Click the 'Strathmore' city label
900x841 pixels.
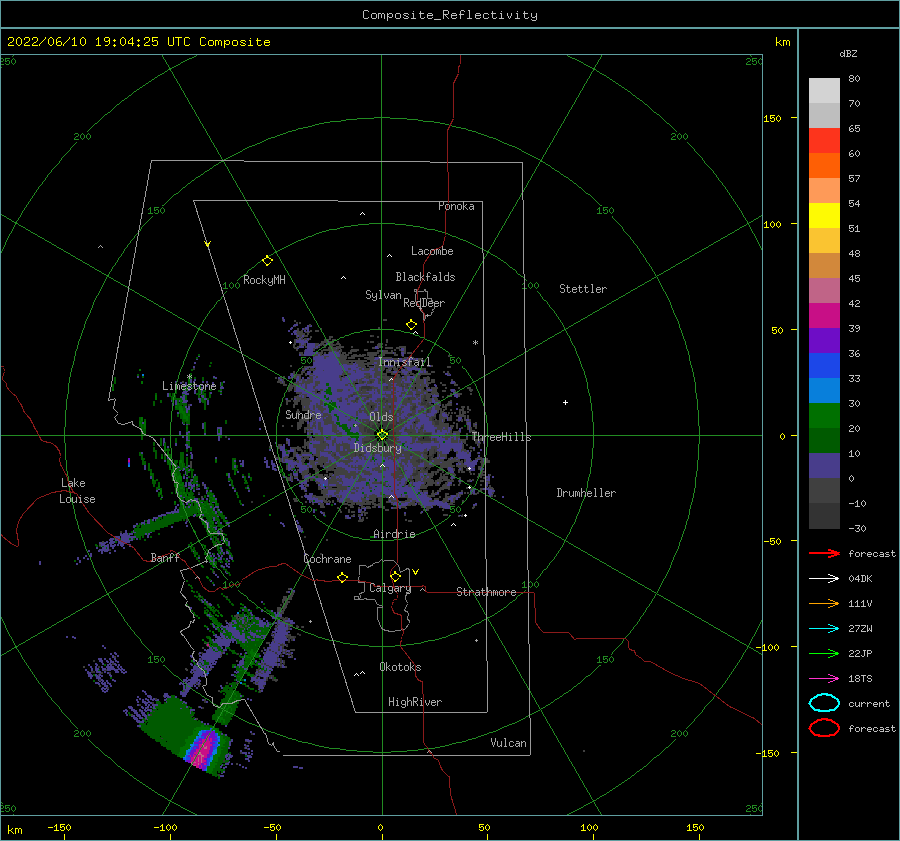click(x=486, y=592)
